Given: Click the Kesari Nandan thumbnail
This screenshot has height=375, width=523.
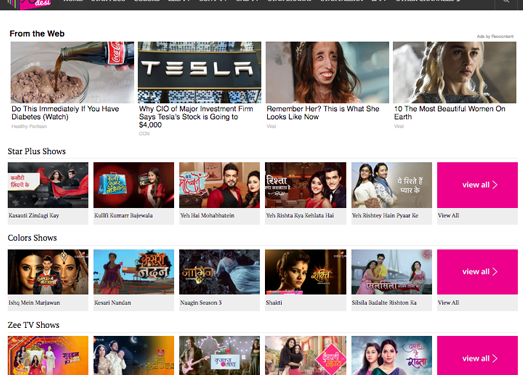Looking at the screenshot, I should 134,272.
